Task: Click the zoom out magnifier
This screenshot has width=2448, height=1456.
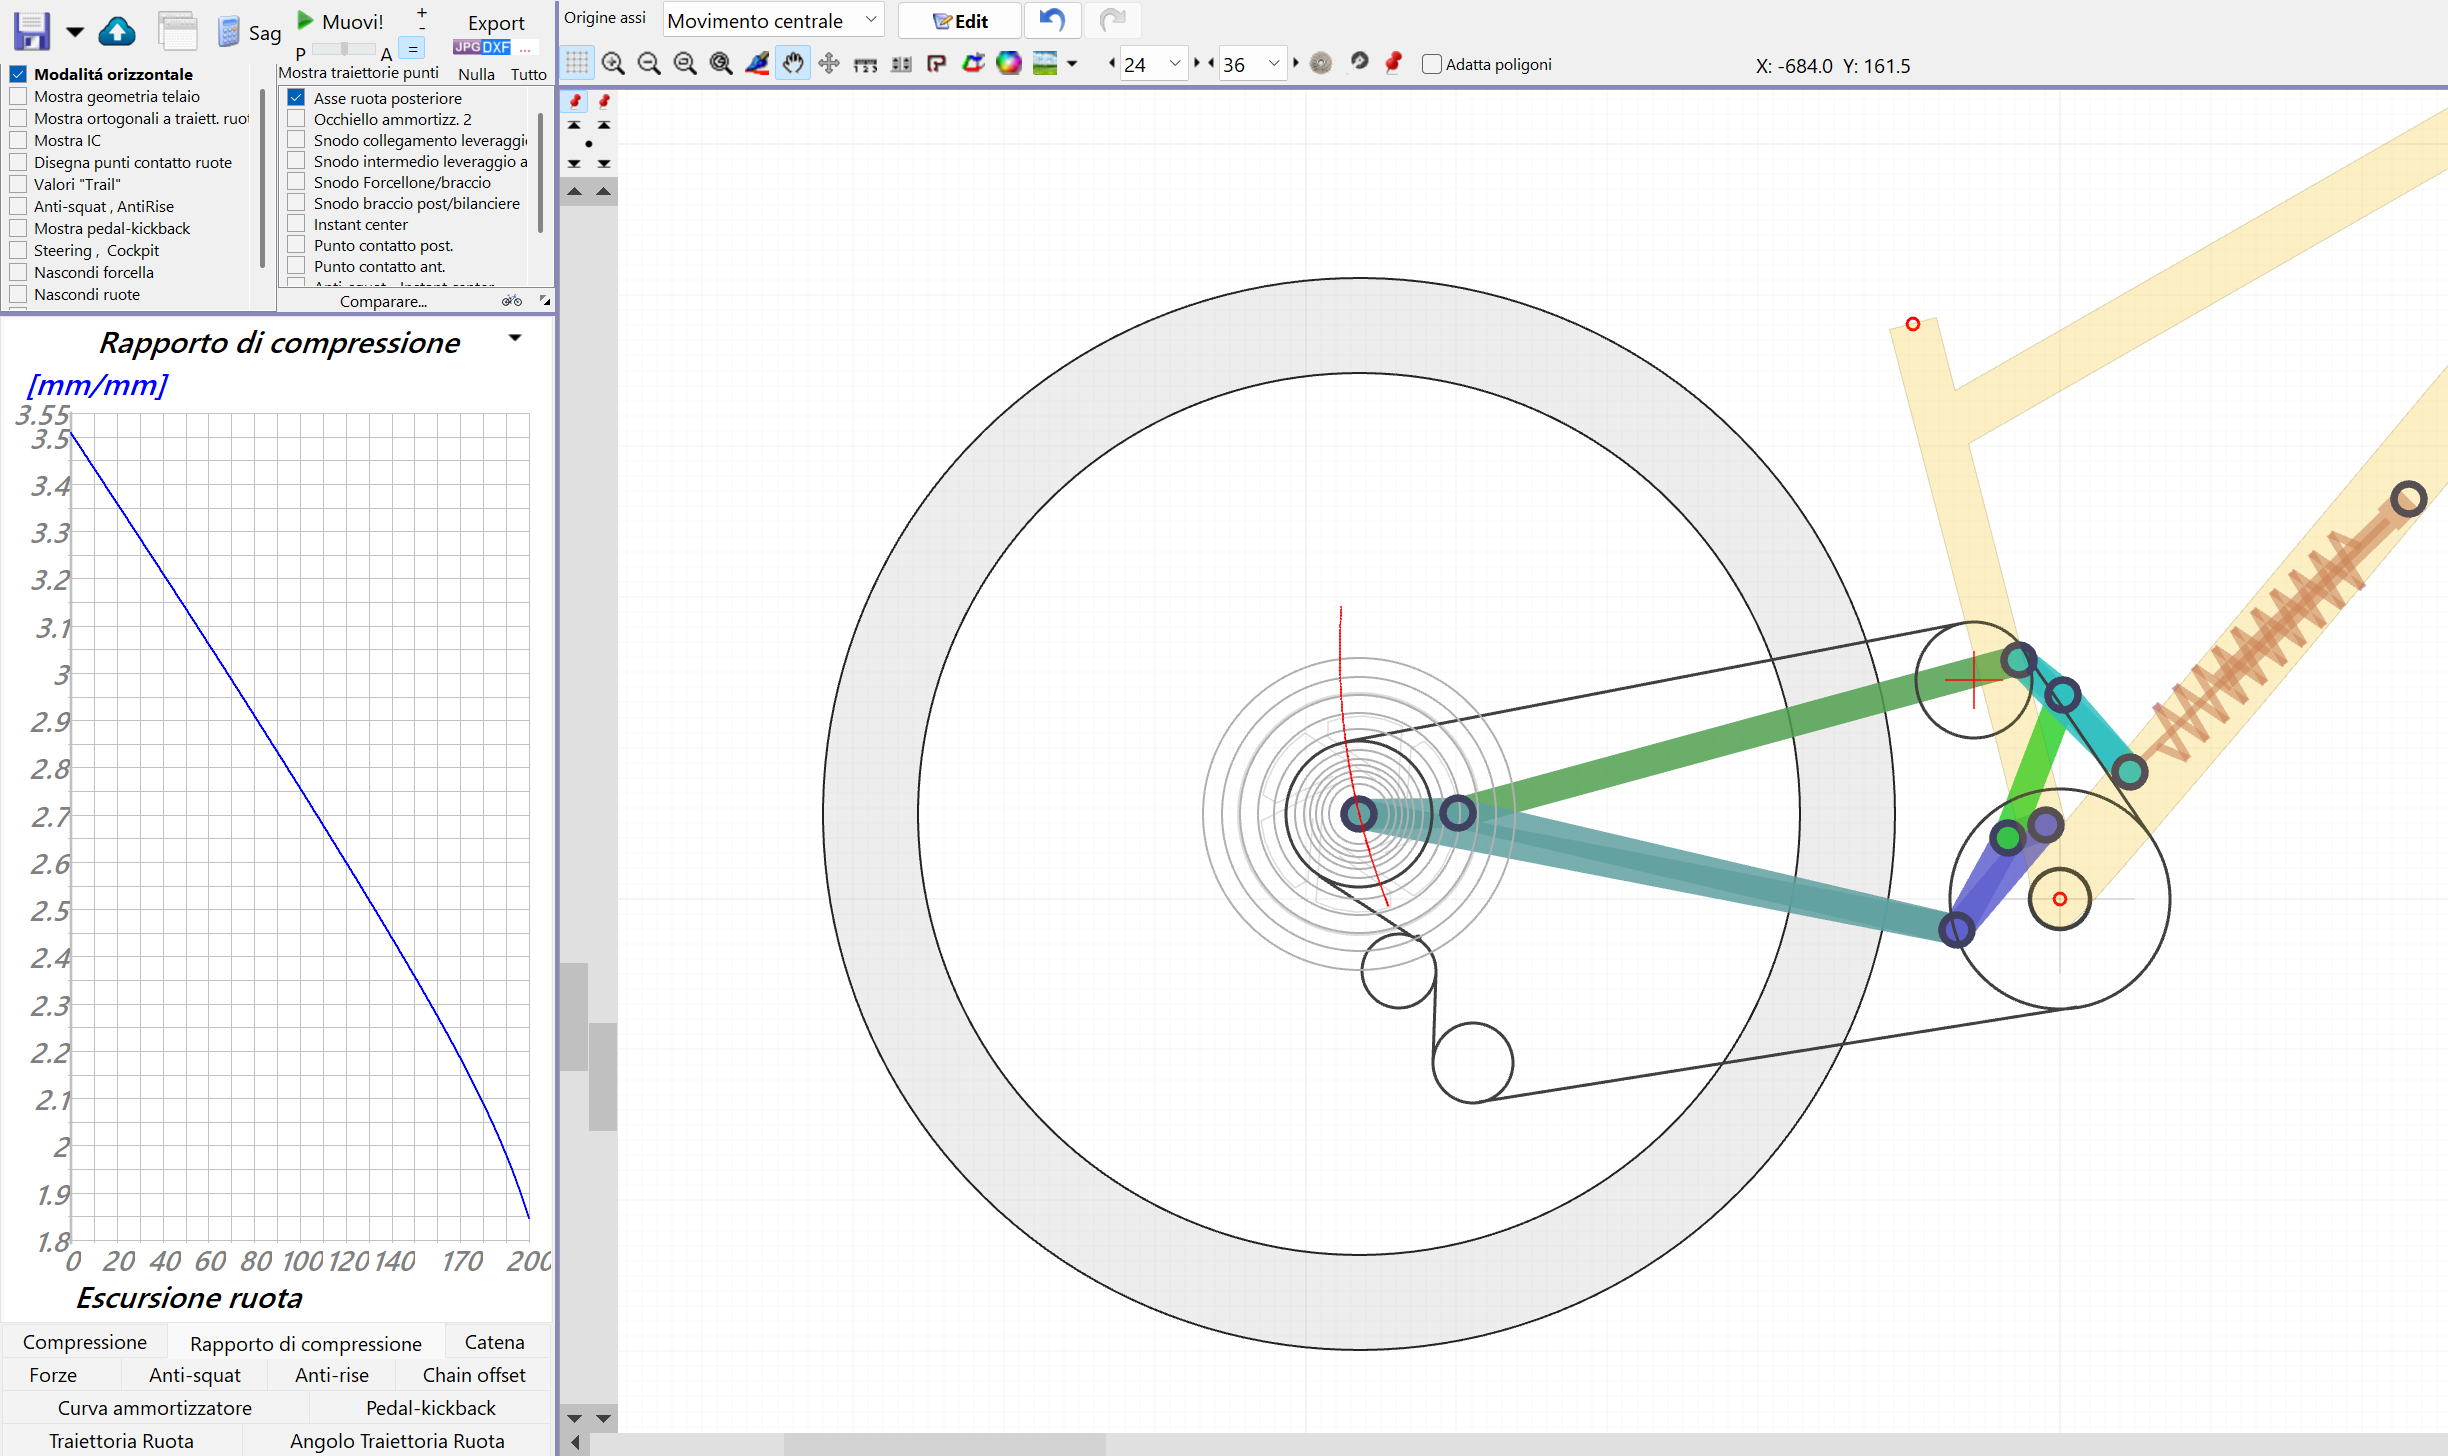Action: click(x=649, y=64)
